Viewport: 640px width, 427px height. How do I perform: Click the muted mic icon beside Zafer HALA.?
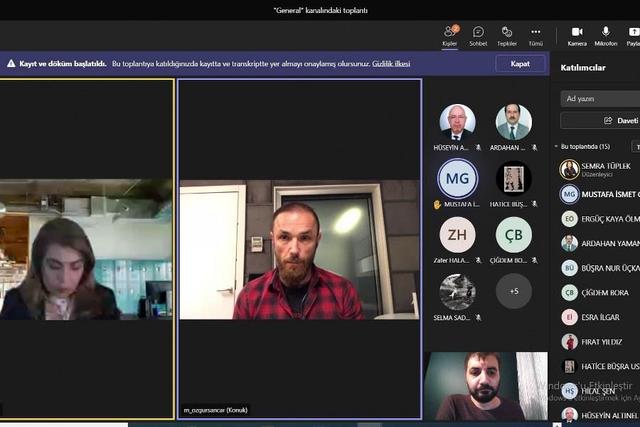pos(478,260)
